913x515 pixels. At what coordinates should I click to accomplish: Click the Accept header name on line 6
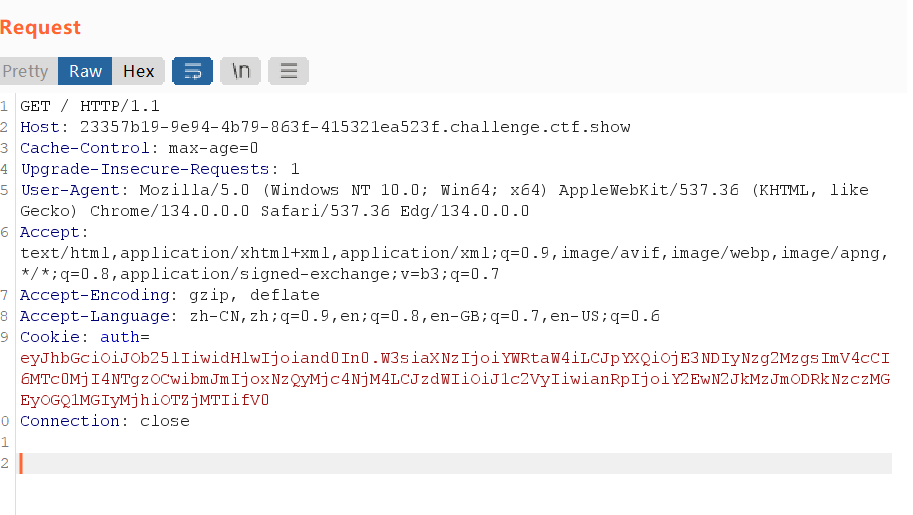[49, 232]
